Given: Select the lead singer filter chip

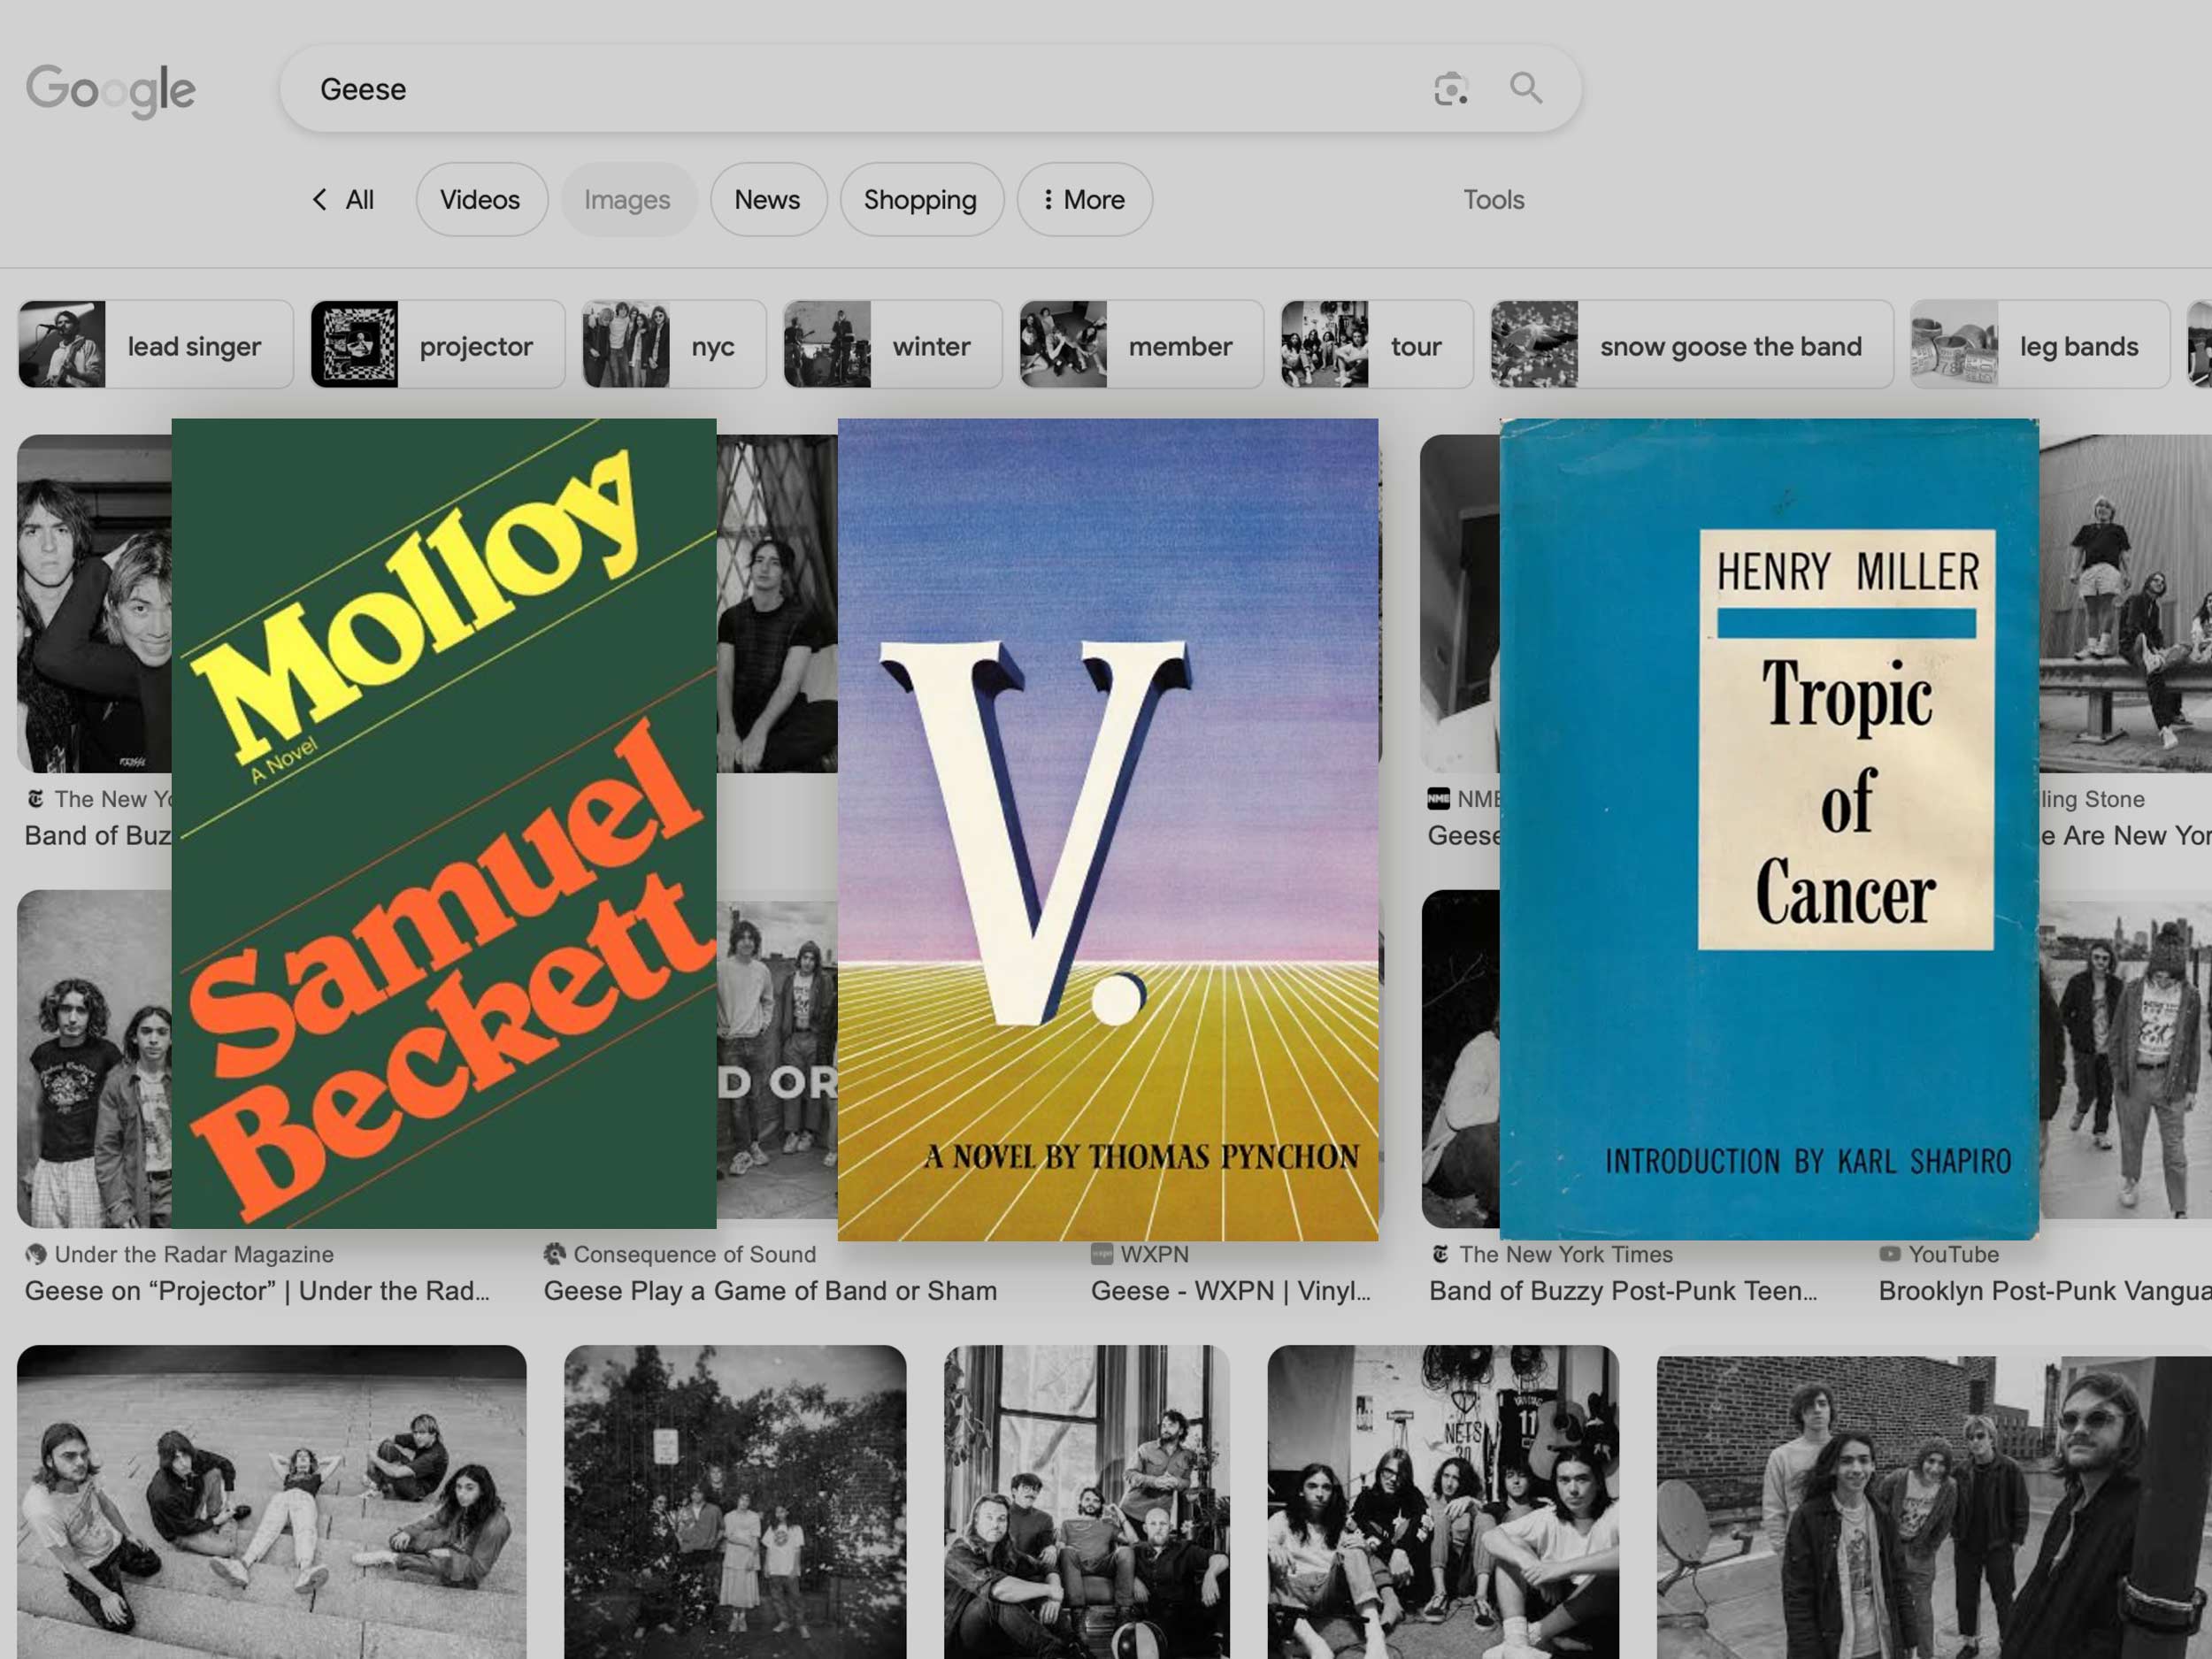Looking at the screenshot, I should pyautogui.click(x=156, y=345).
